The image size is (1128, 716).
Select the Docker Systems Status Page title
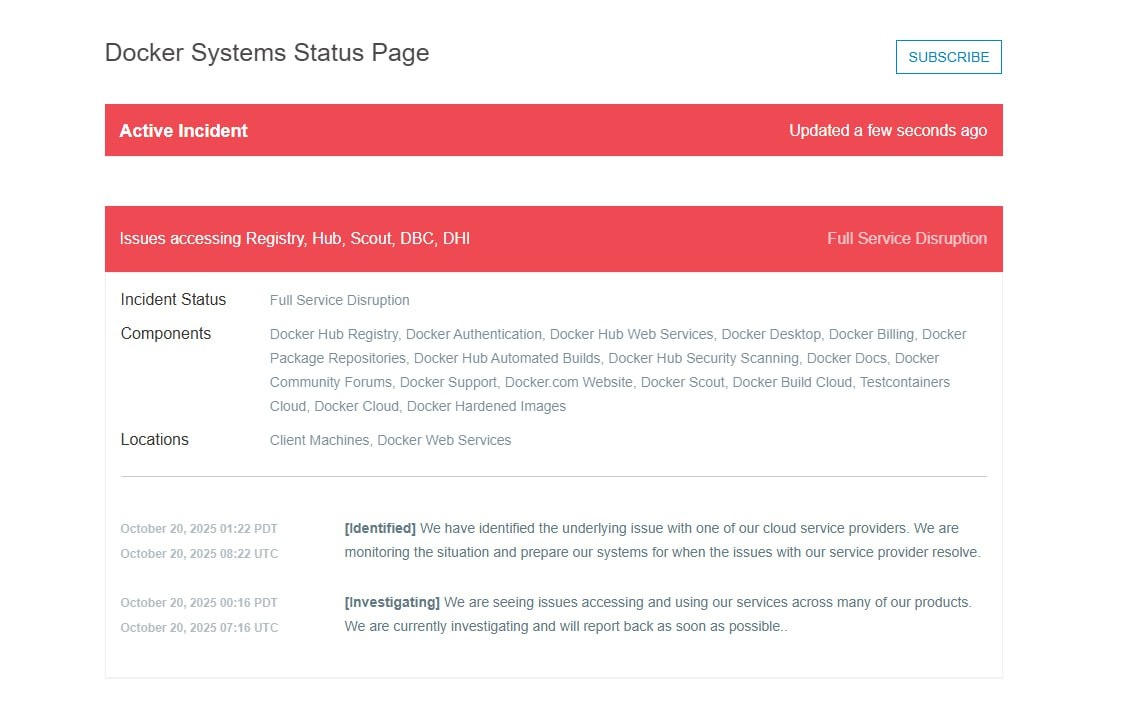(x=267, y=53)
